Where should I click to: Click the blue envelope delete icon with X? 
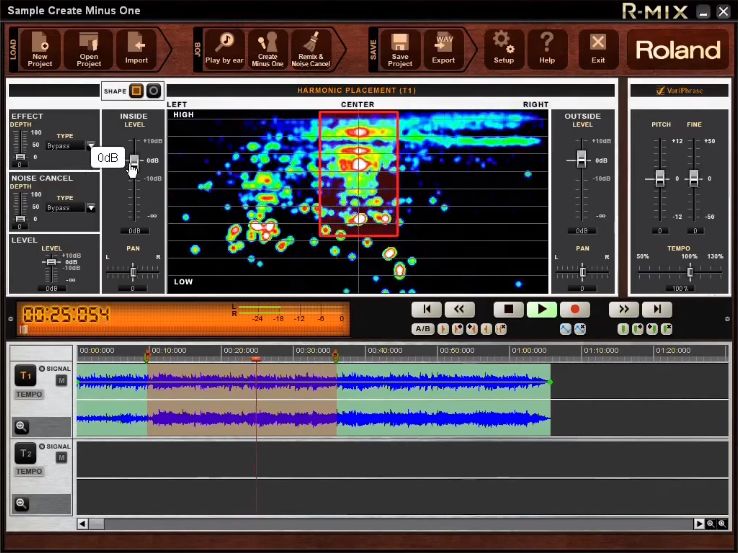click(580, 329)
